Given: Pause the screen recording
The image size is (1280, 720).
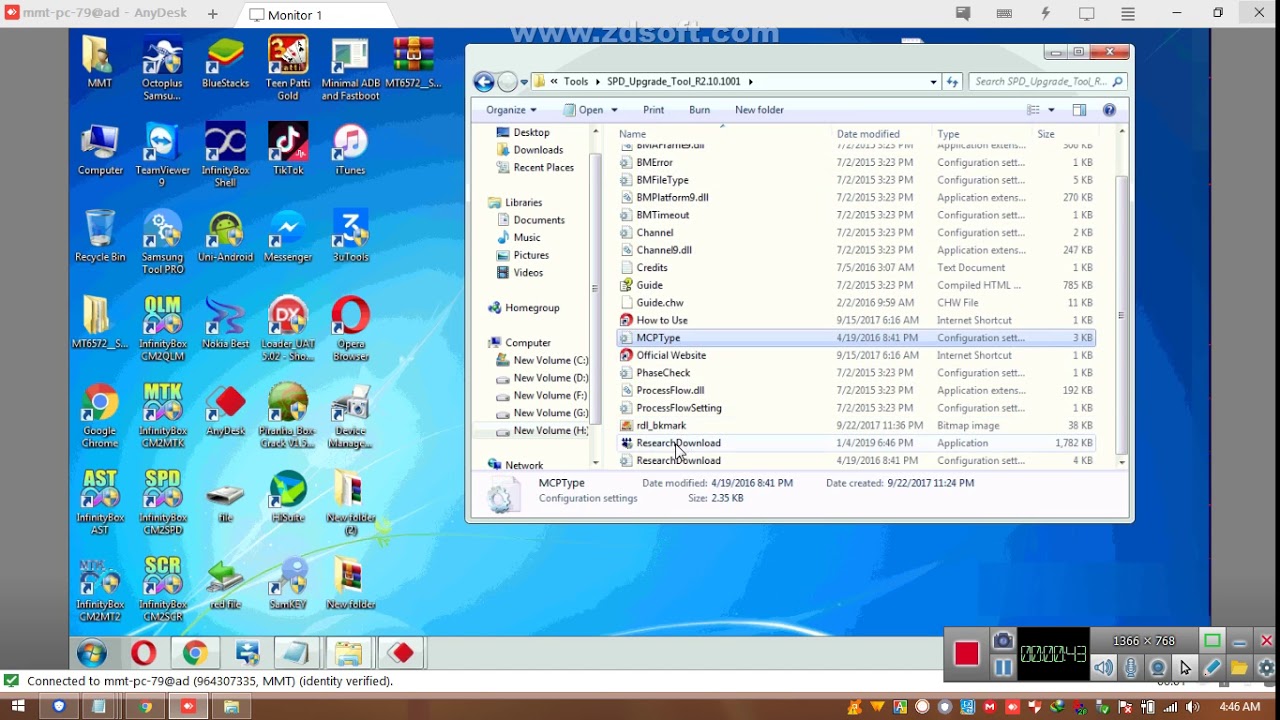Looking at the screenshot, I should [x=1003, y=668].
